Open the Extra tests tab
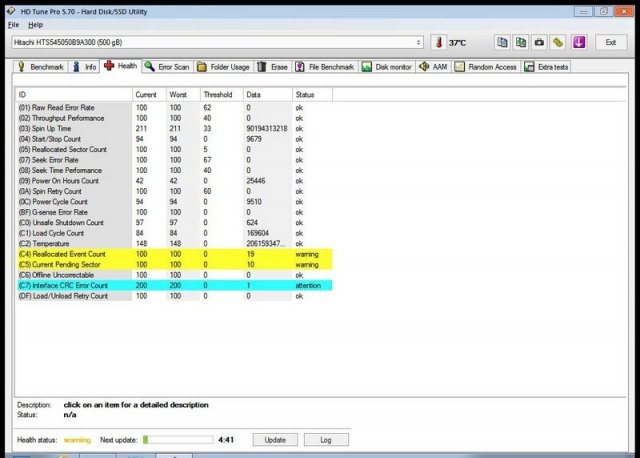Viewport: 640px width, 458px height. (x=547, y=66)
